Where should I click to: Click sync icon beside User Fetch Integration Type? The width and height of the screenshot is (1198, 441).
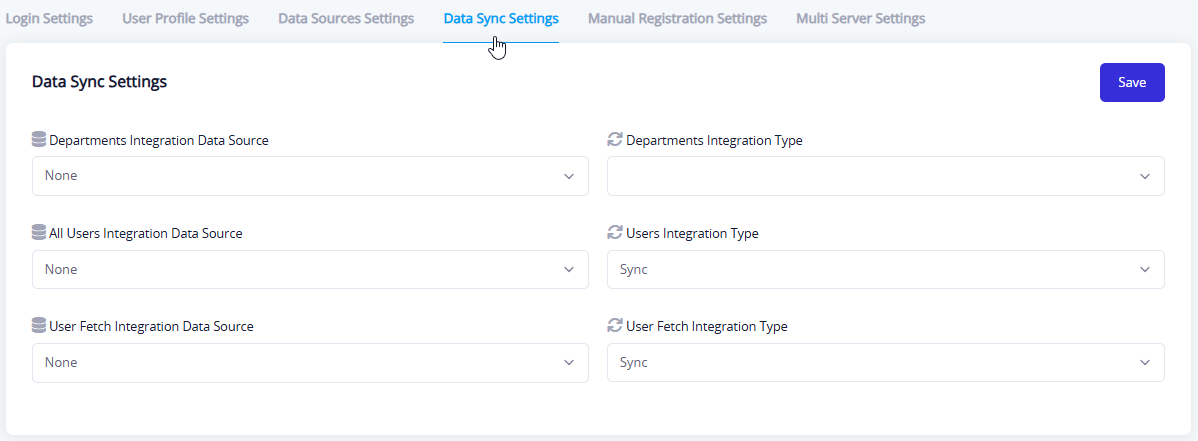pos(615,326)
